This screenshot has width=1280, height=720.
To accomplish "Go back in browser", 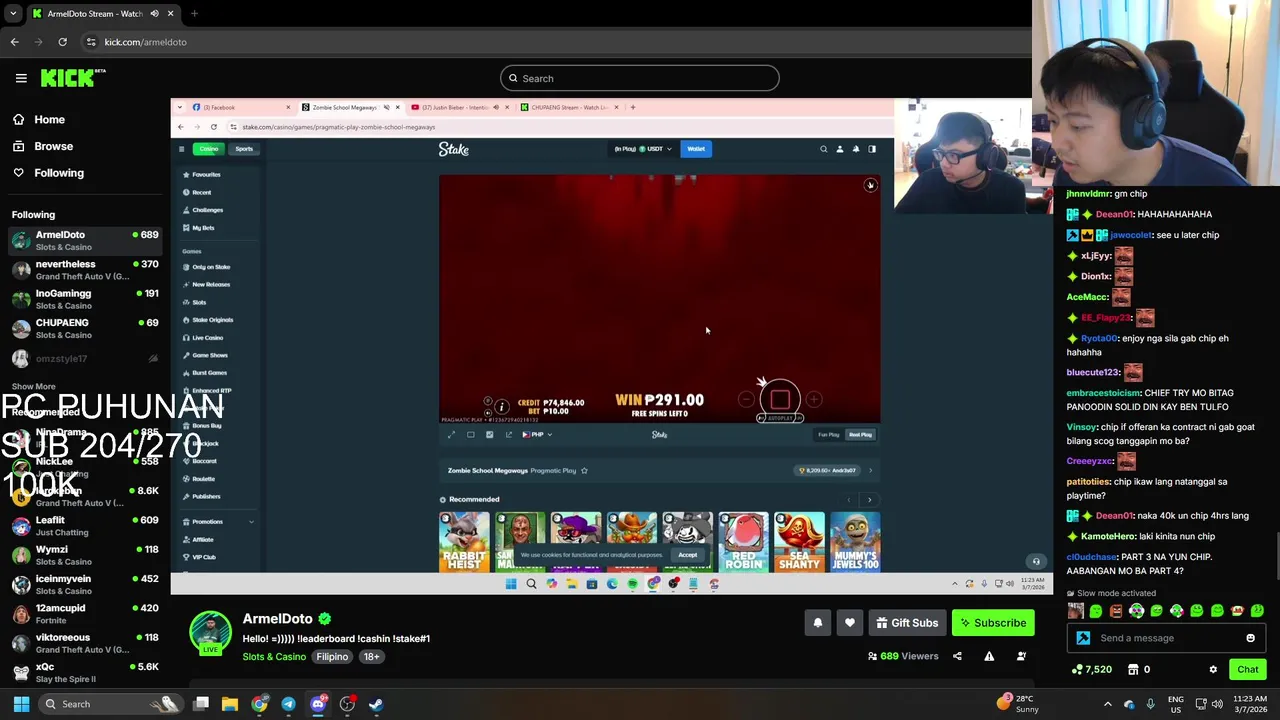I will click(14, 42).
